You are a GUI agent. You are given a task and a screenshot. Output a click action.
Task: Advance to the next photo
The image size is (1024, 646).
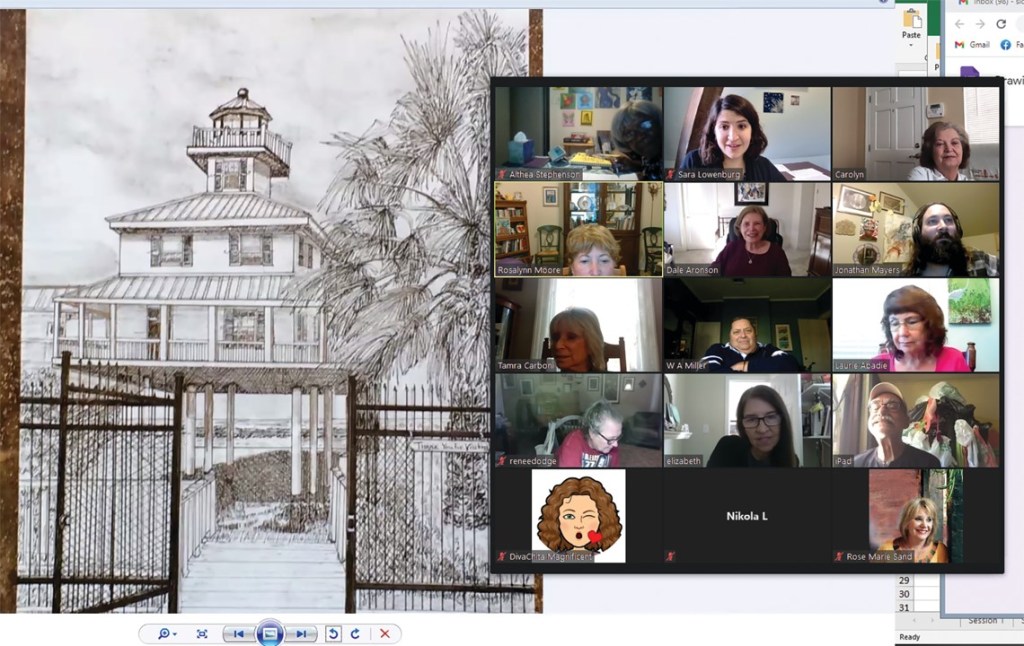(300, 634)
